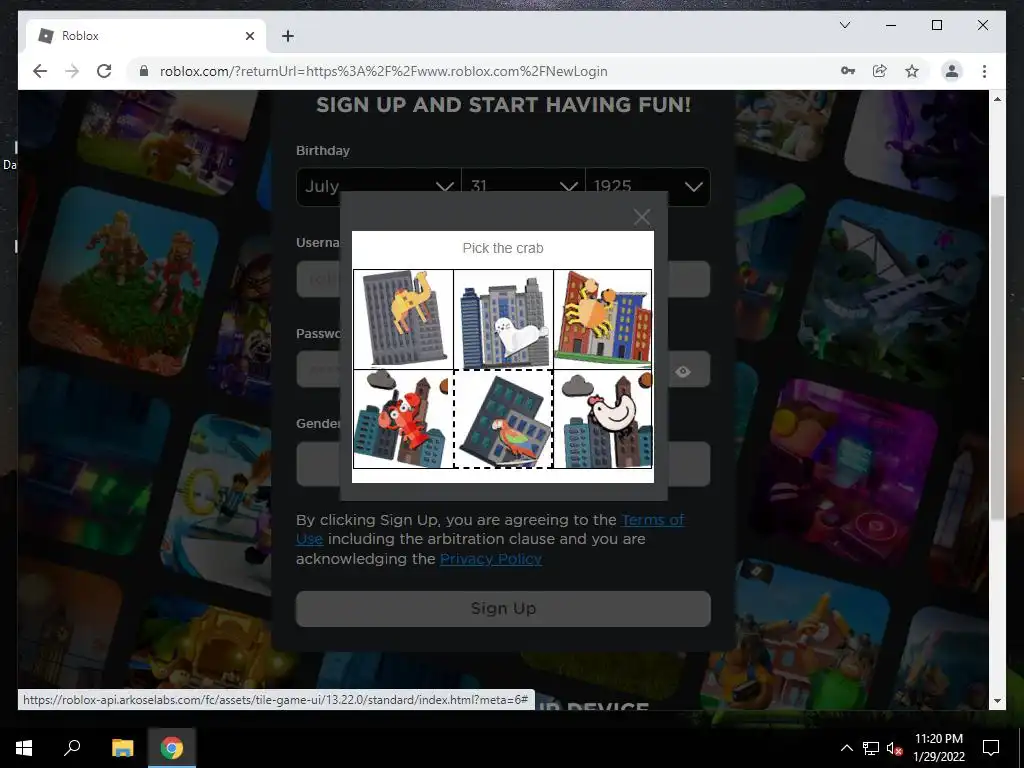Close the captcha dialog with X
The image size is (1024, 768).
click(x=642, y=217)
